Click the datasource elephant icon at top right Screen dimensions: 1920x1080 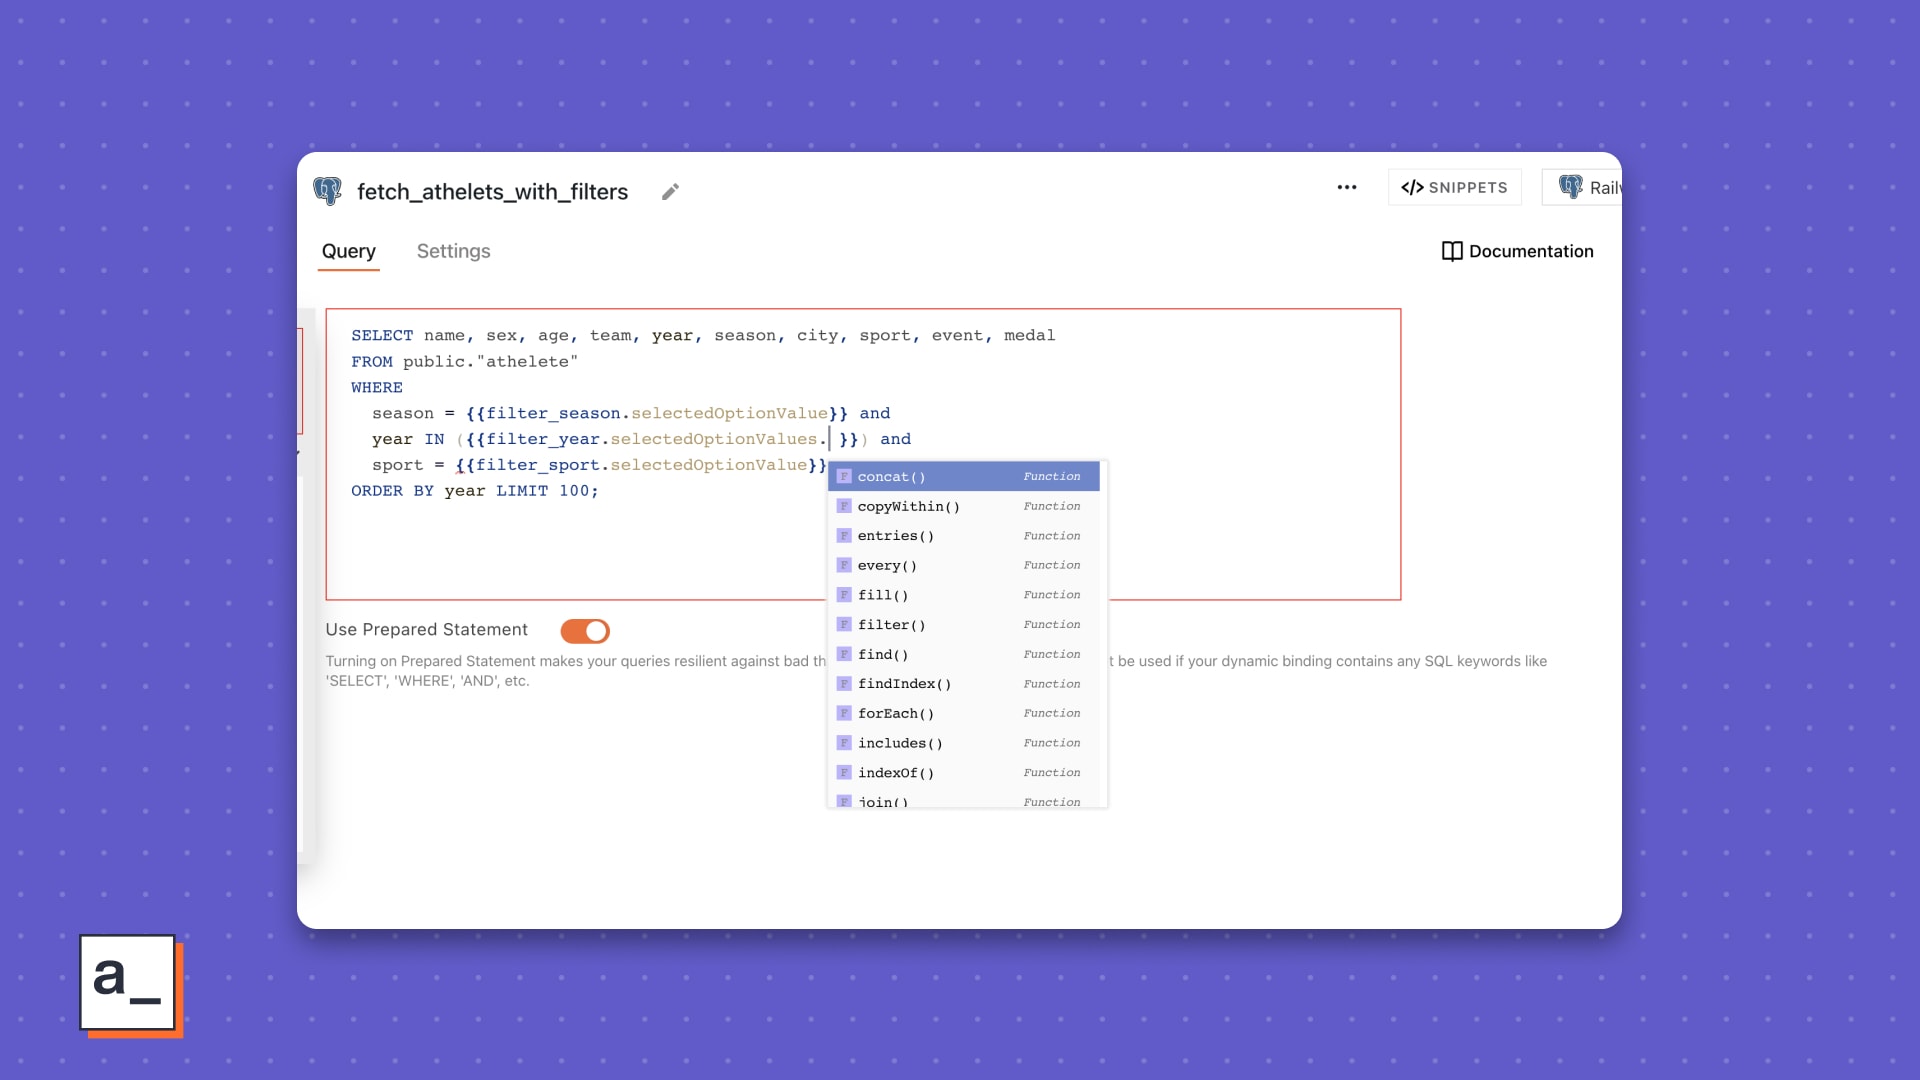(x=1571, y=187)
